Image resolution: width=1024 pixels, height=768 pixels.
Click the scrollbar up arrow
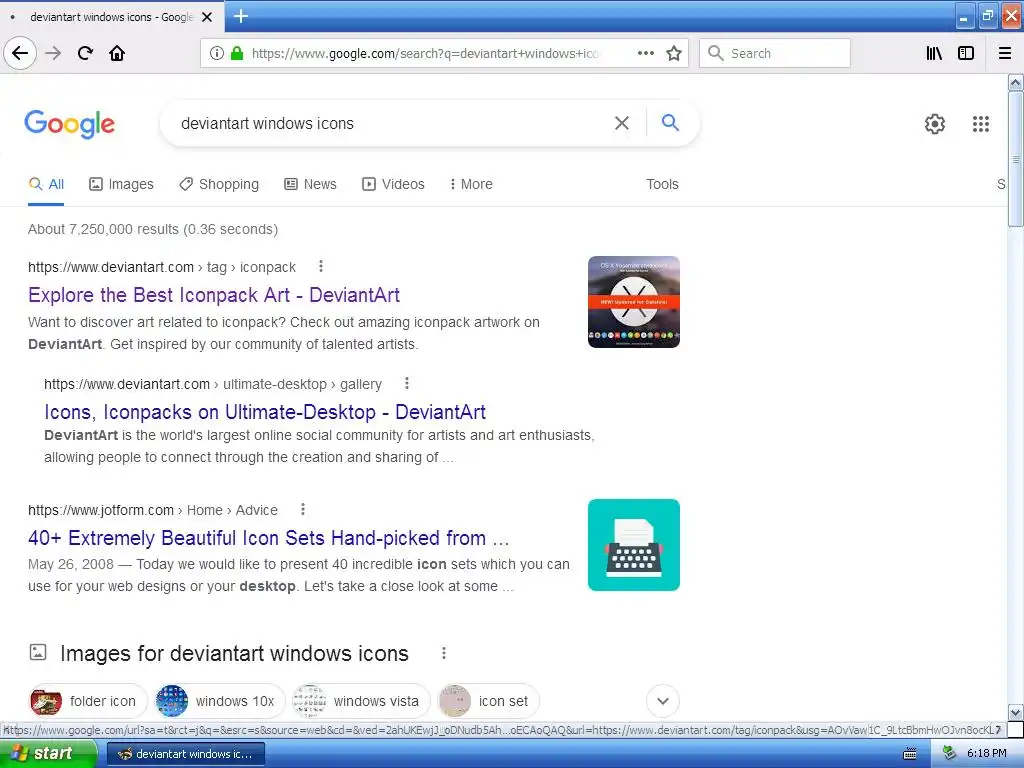pos(1015,82)
